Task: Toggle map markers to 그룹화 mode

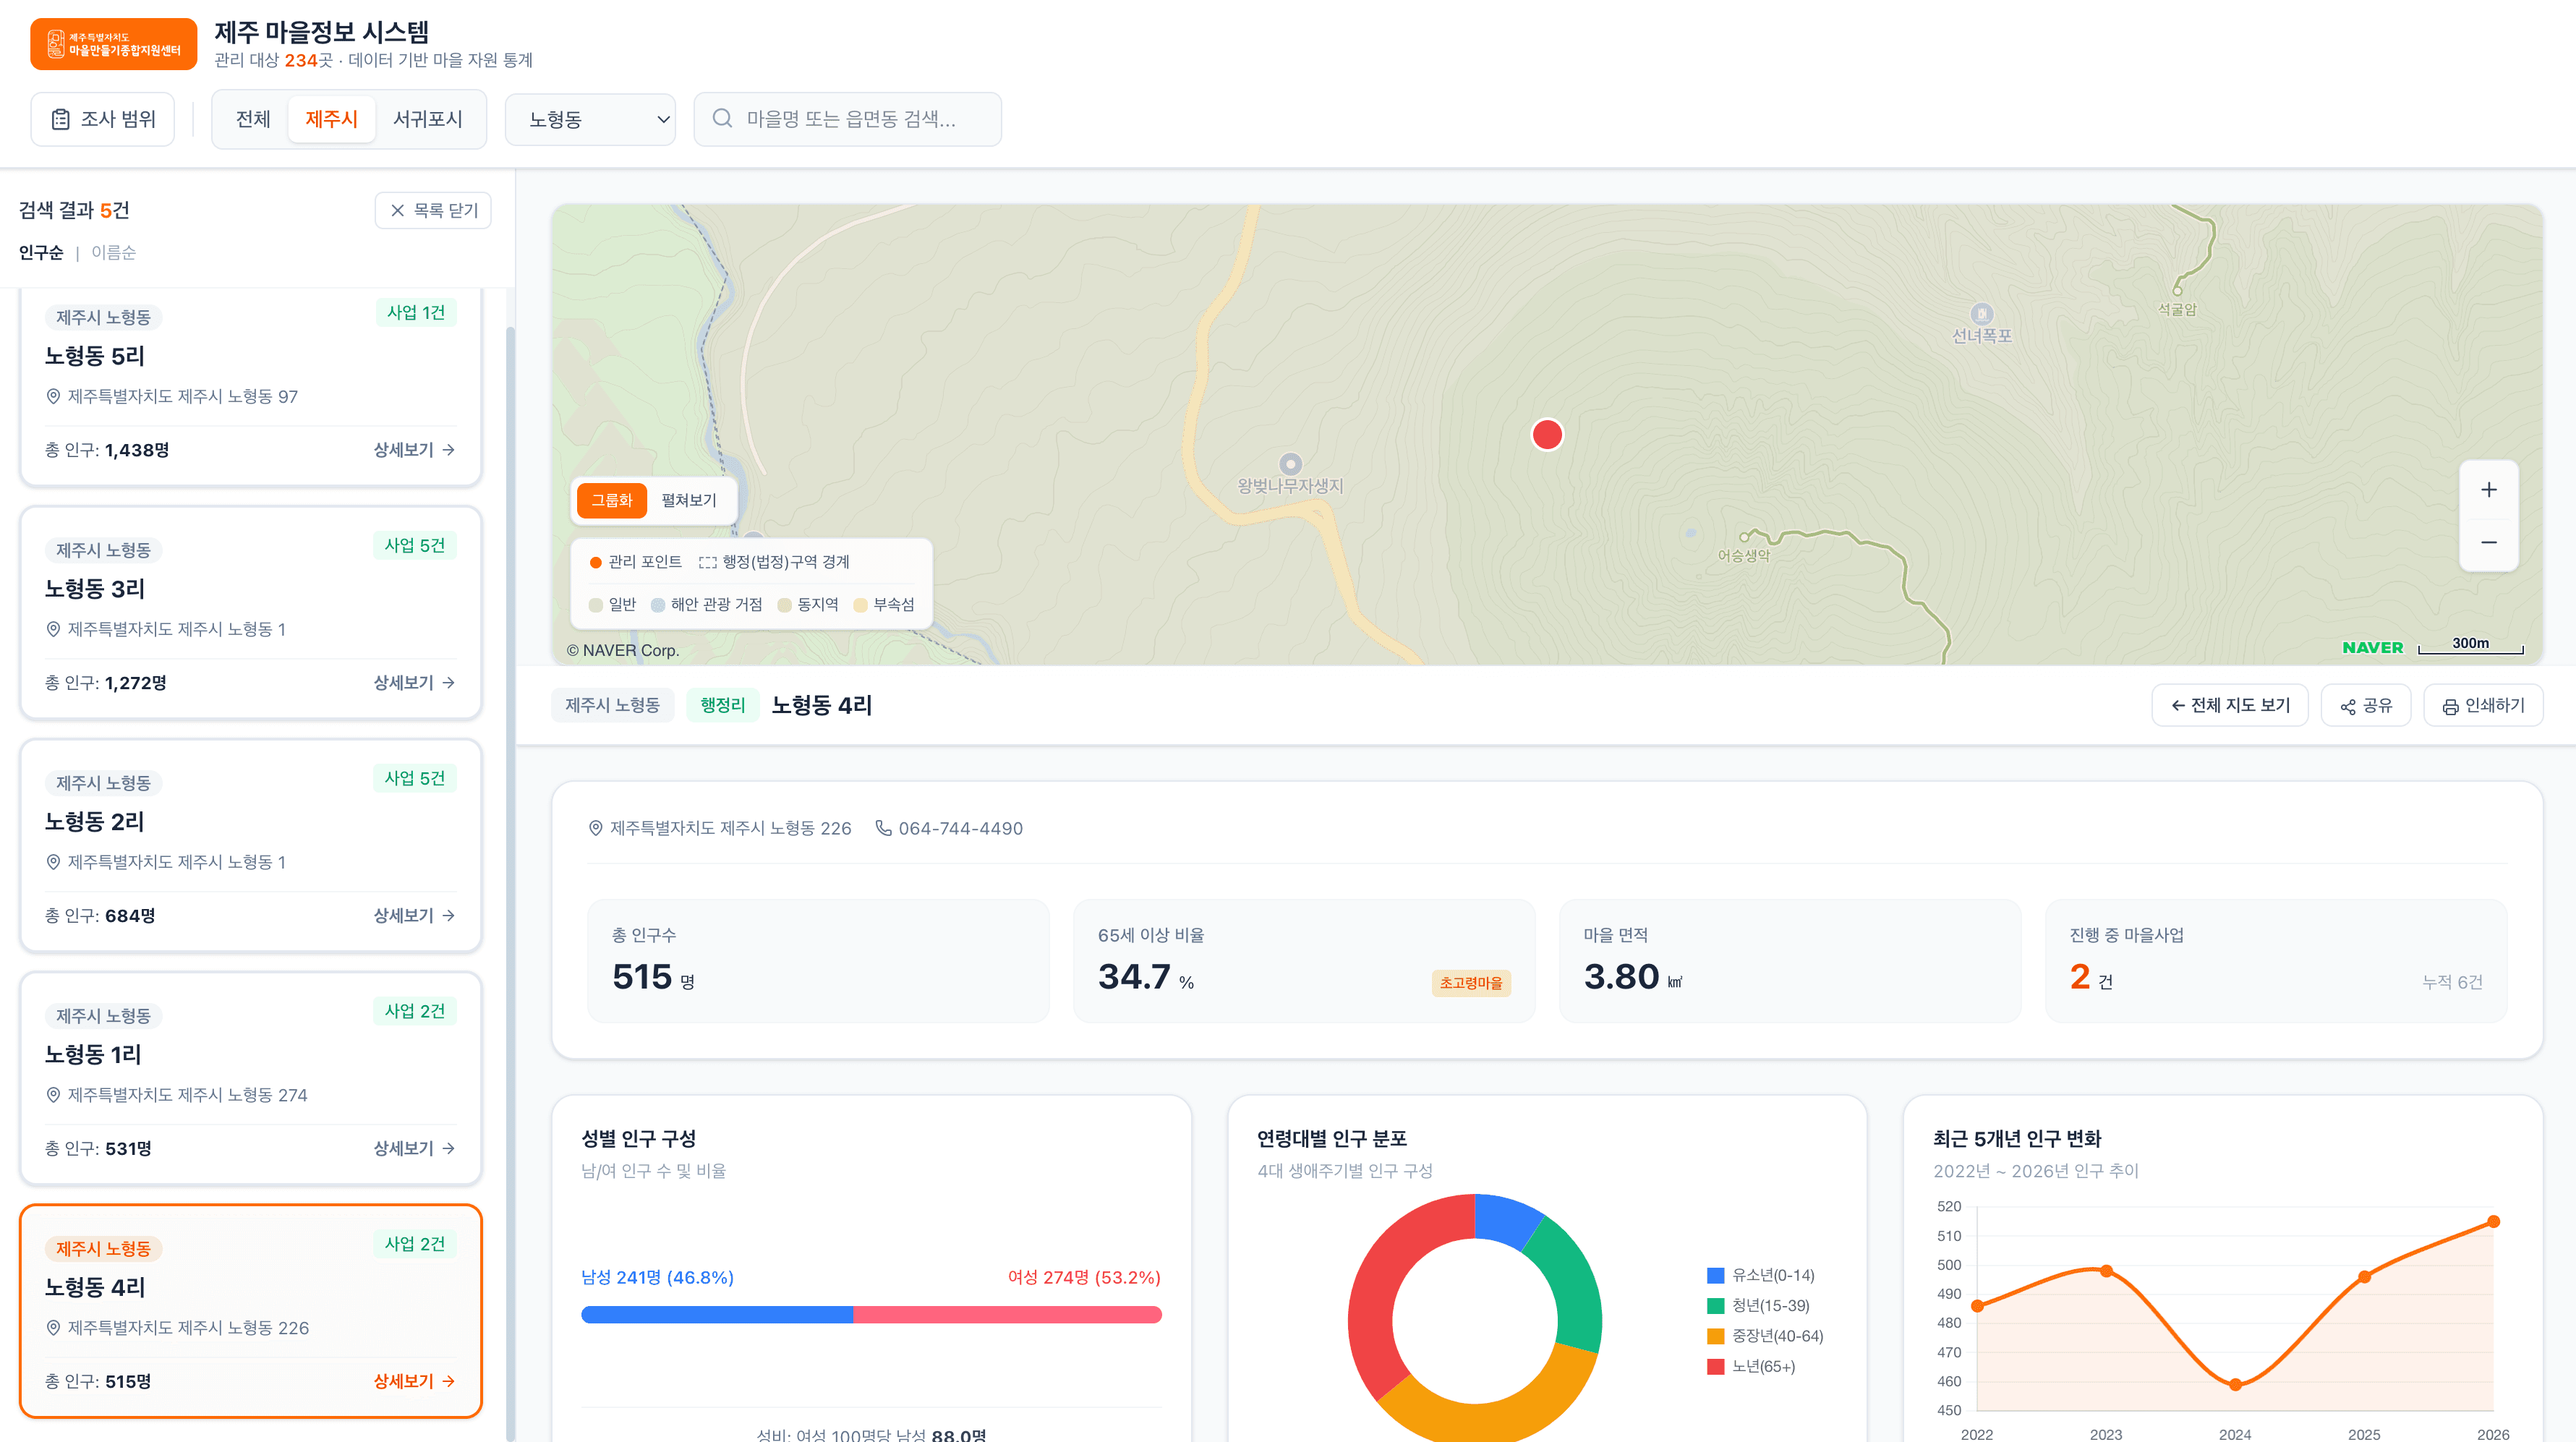Action: pyautogui.click(x=611, y=500)
